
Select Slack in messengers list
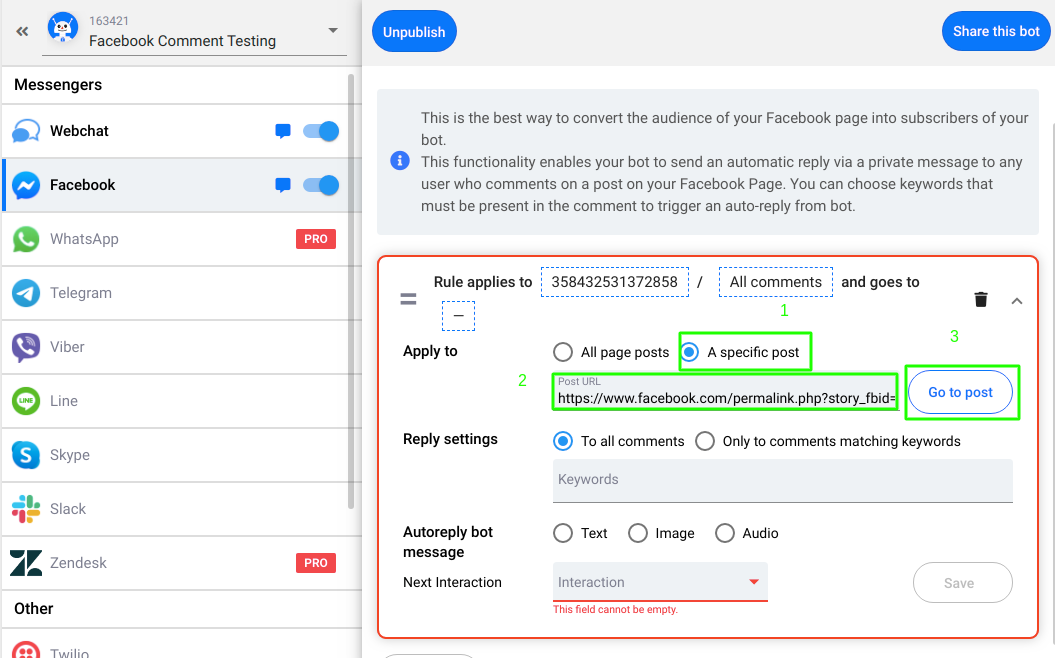(x=182, y=509)
